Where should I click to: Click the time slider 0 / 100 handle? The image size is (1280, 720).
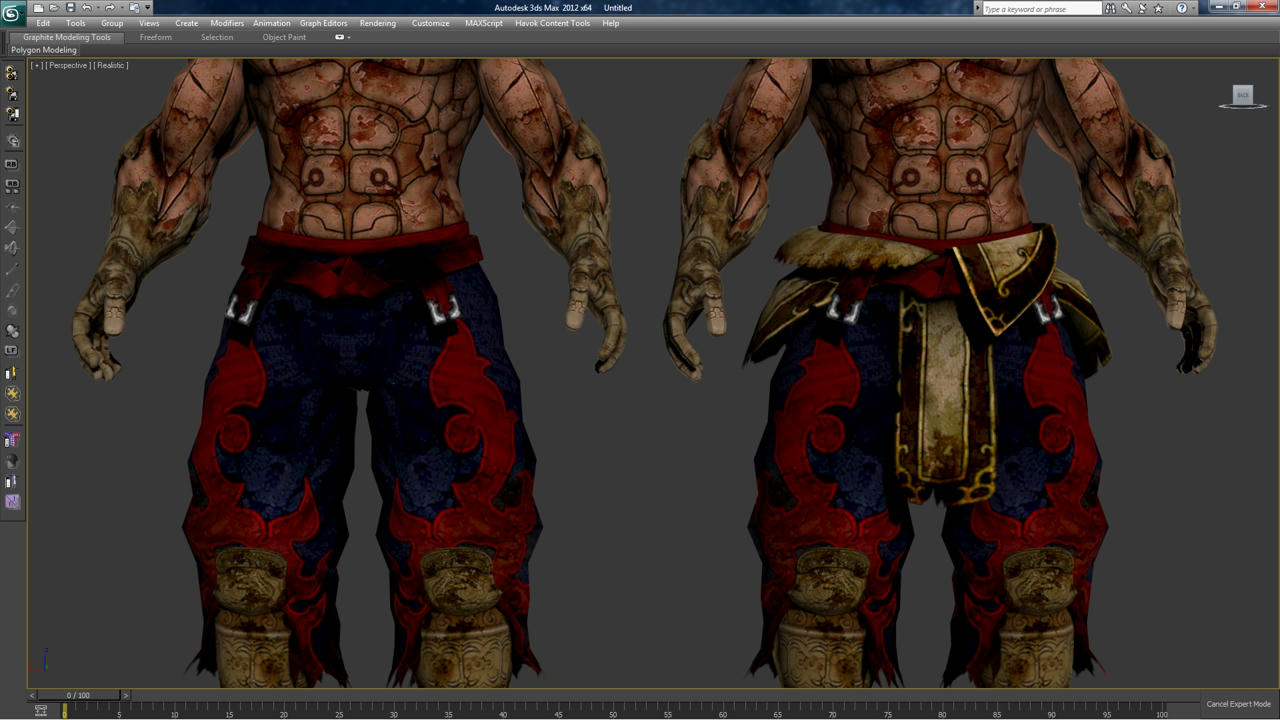coord(78,695)
